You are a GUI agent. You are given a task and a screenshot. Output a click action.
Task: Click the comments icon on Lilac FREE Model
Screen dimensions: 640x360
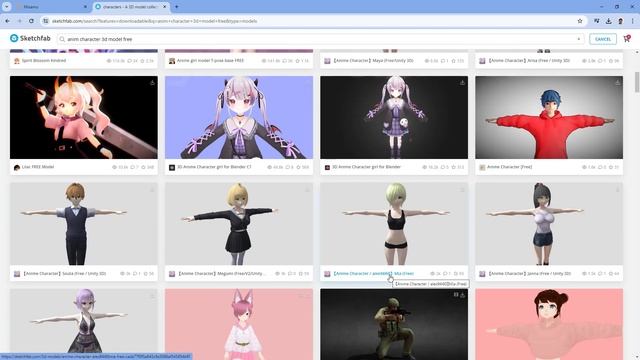[x=132, y=167]
